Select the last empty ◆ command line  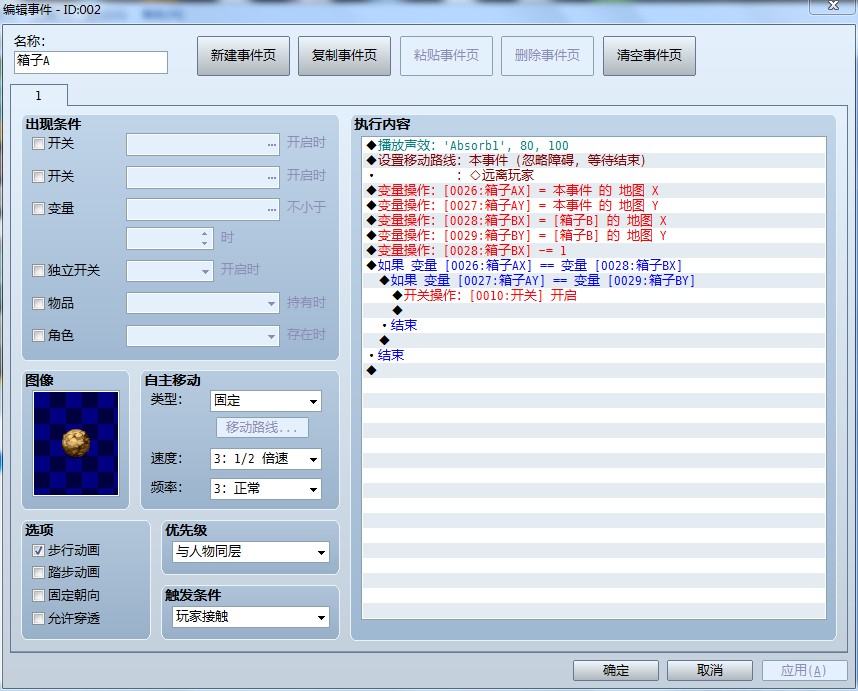point(594,370)
